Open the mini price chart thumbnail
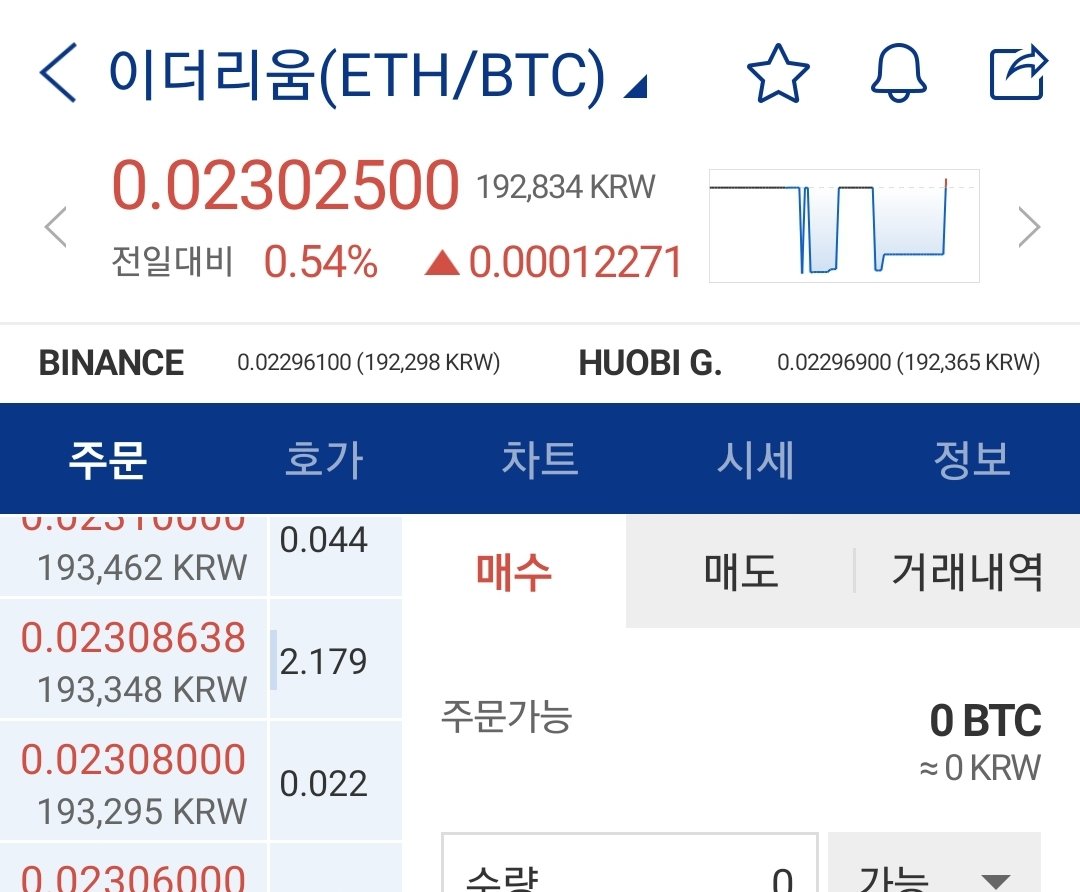The image size is (1080, 892). 844,226
